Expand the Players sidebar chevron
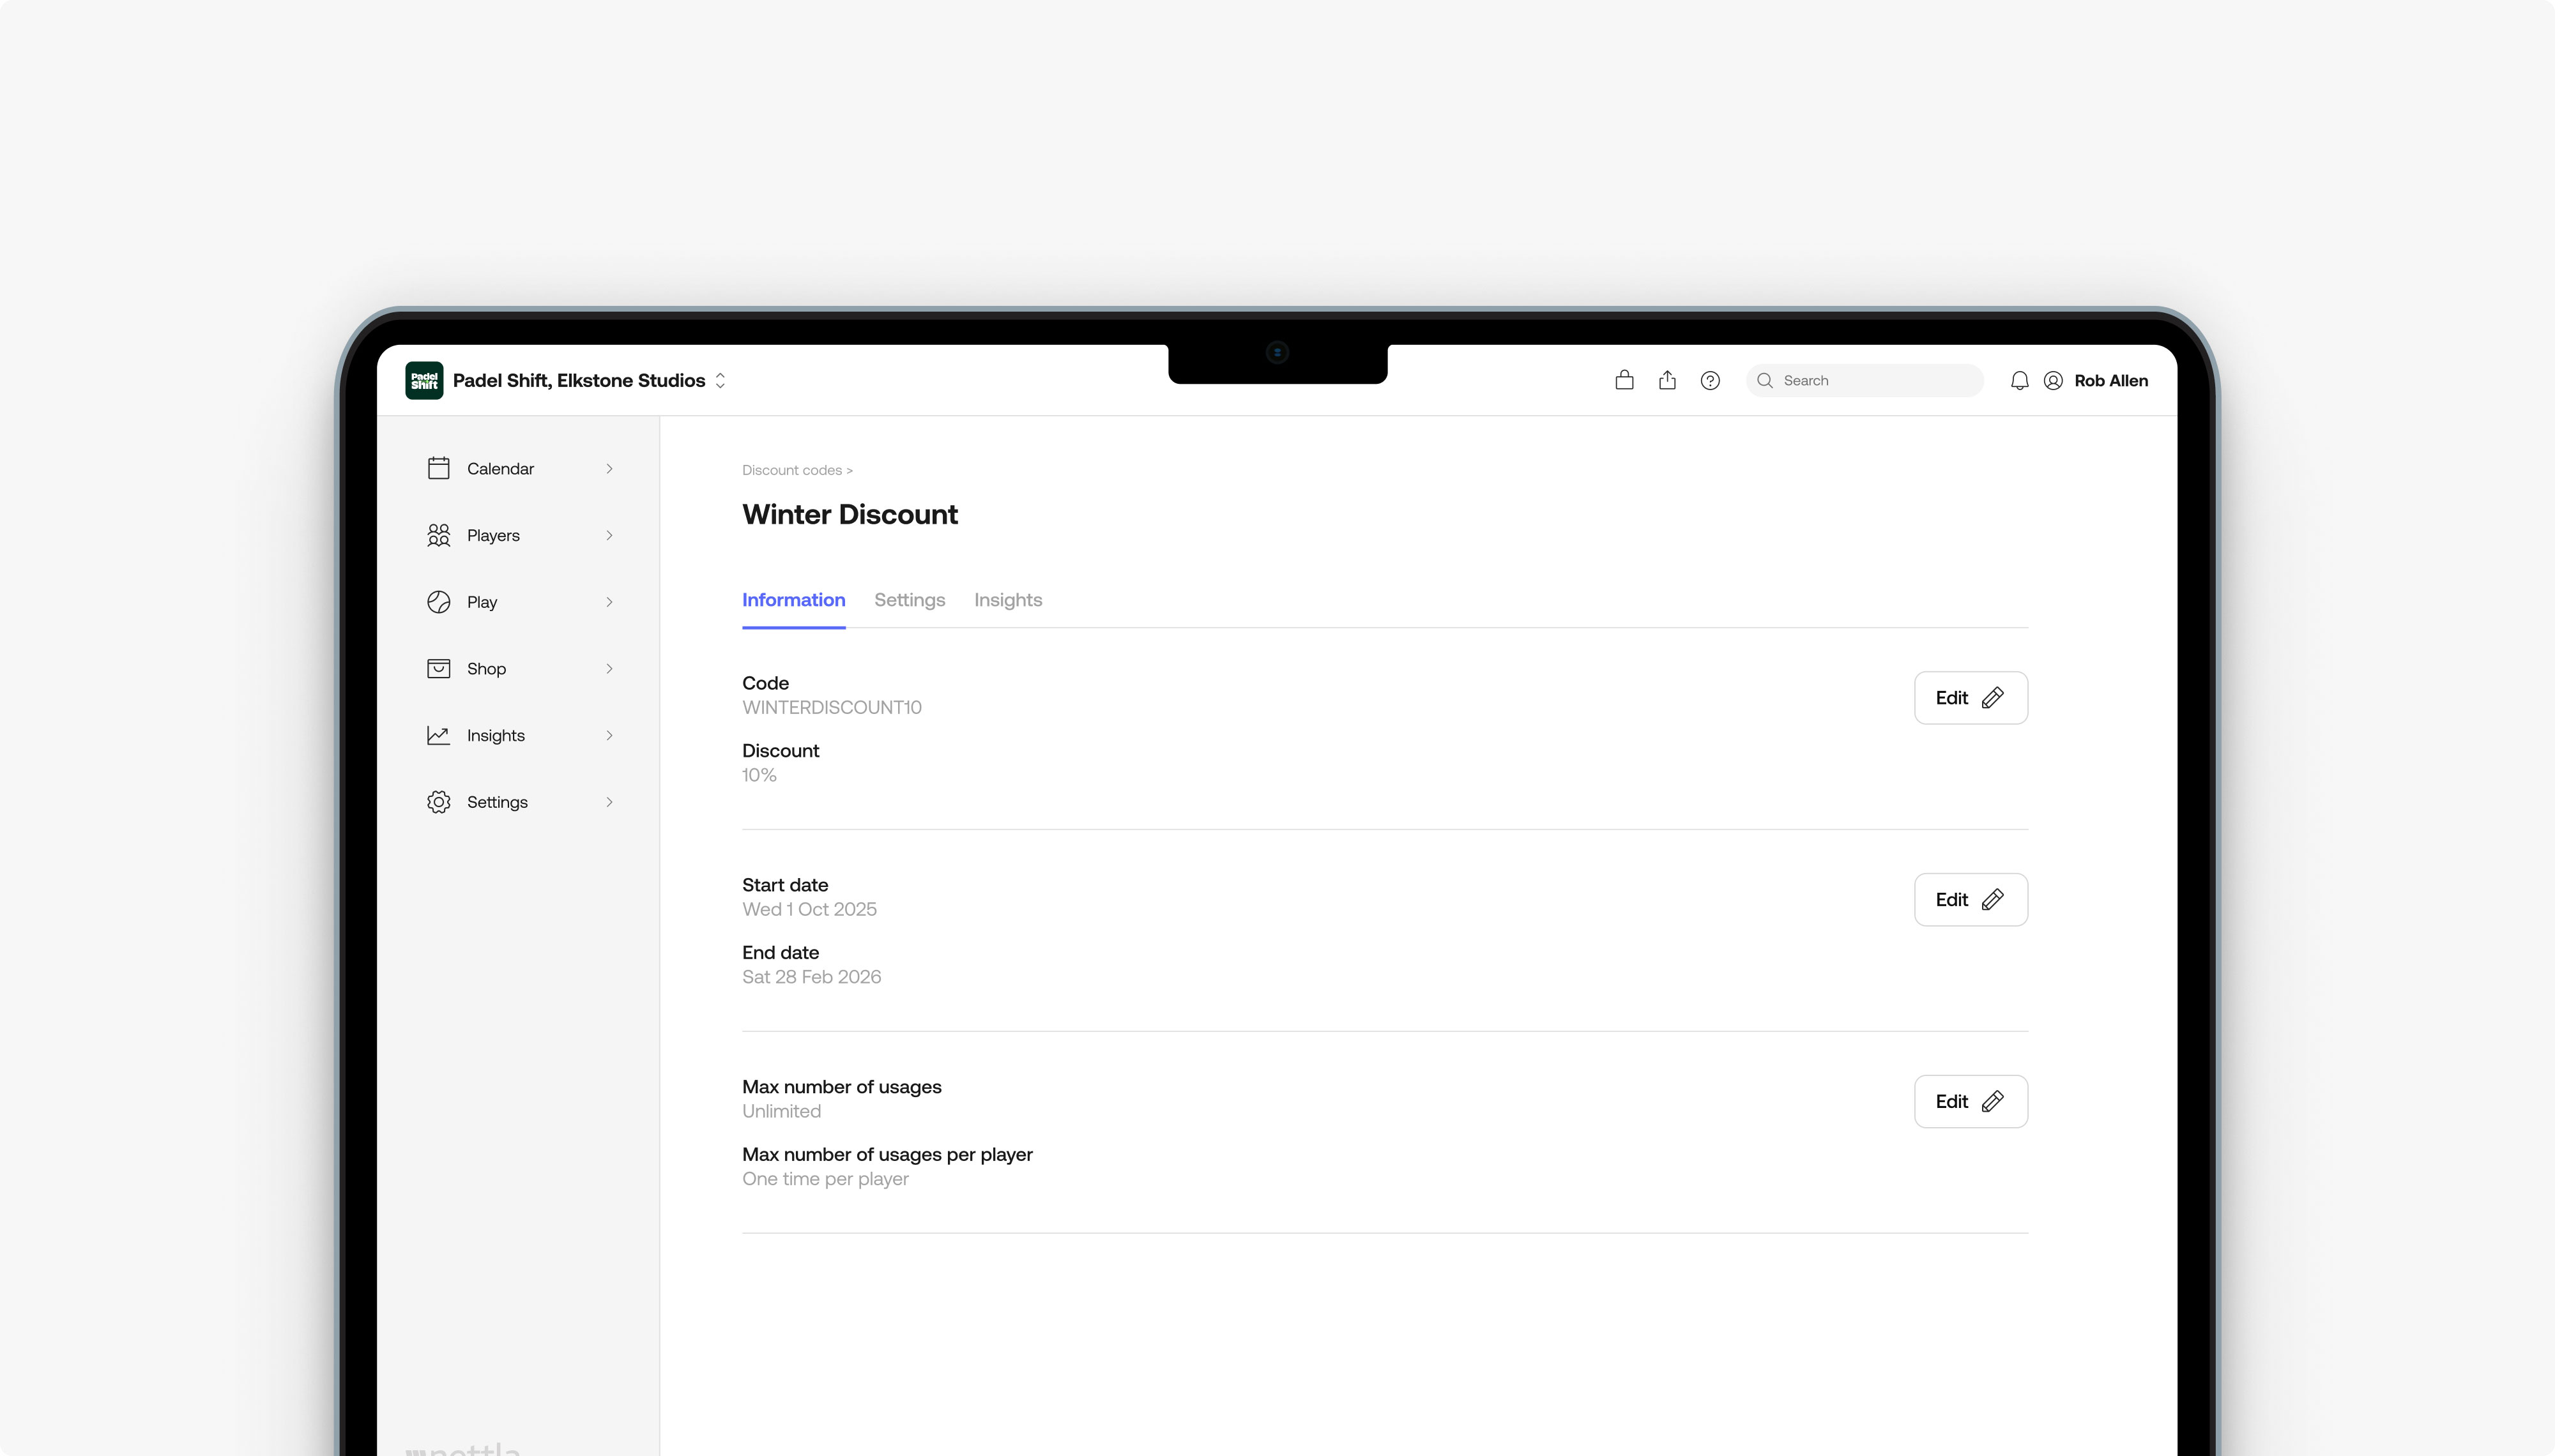This screenshot has width=2555, height=1456. point(609,535)
